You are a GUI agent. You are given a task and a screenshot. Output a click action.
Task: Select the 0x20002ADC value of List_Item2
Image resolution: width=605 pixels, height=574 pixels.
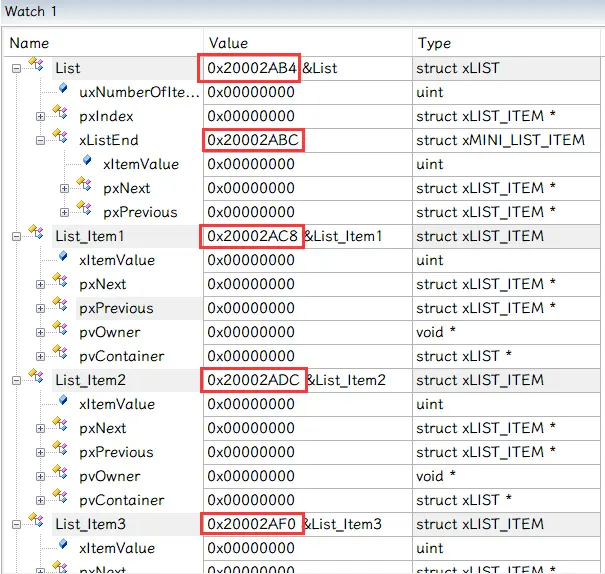pyautogui.click(x=253, y=380)
